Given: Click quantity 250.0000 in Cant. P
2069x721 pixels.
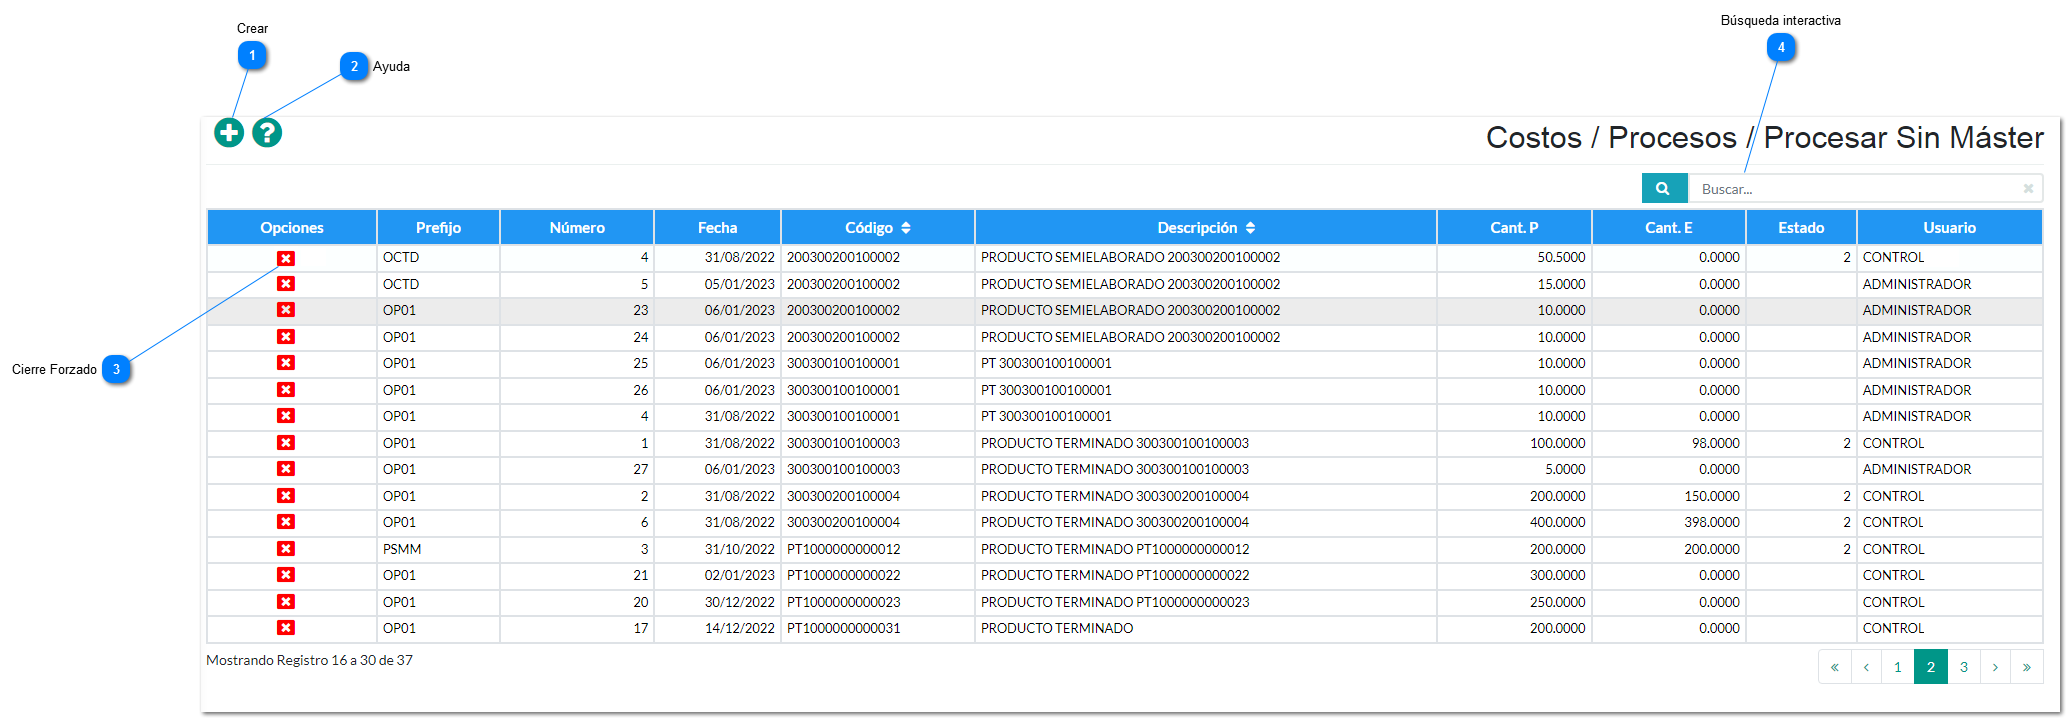Looking at the screenshot, I should point(1514,602).
